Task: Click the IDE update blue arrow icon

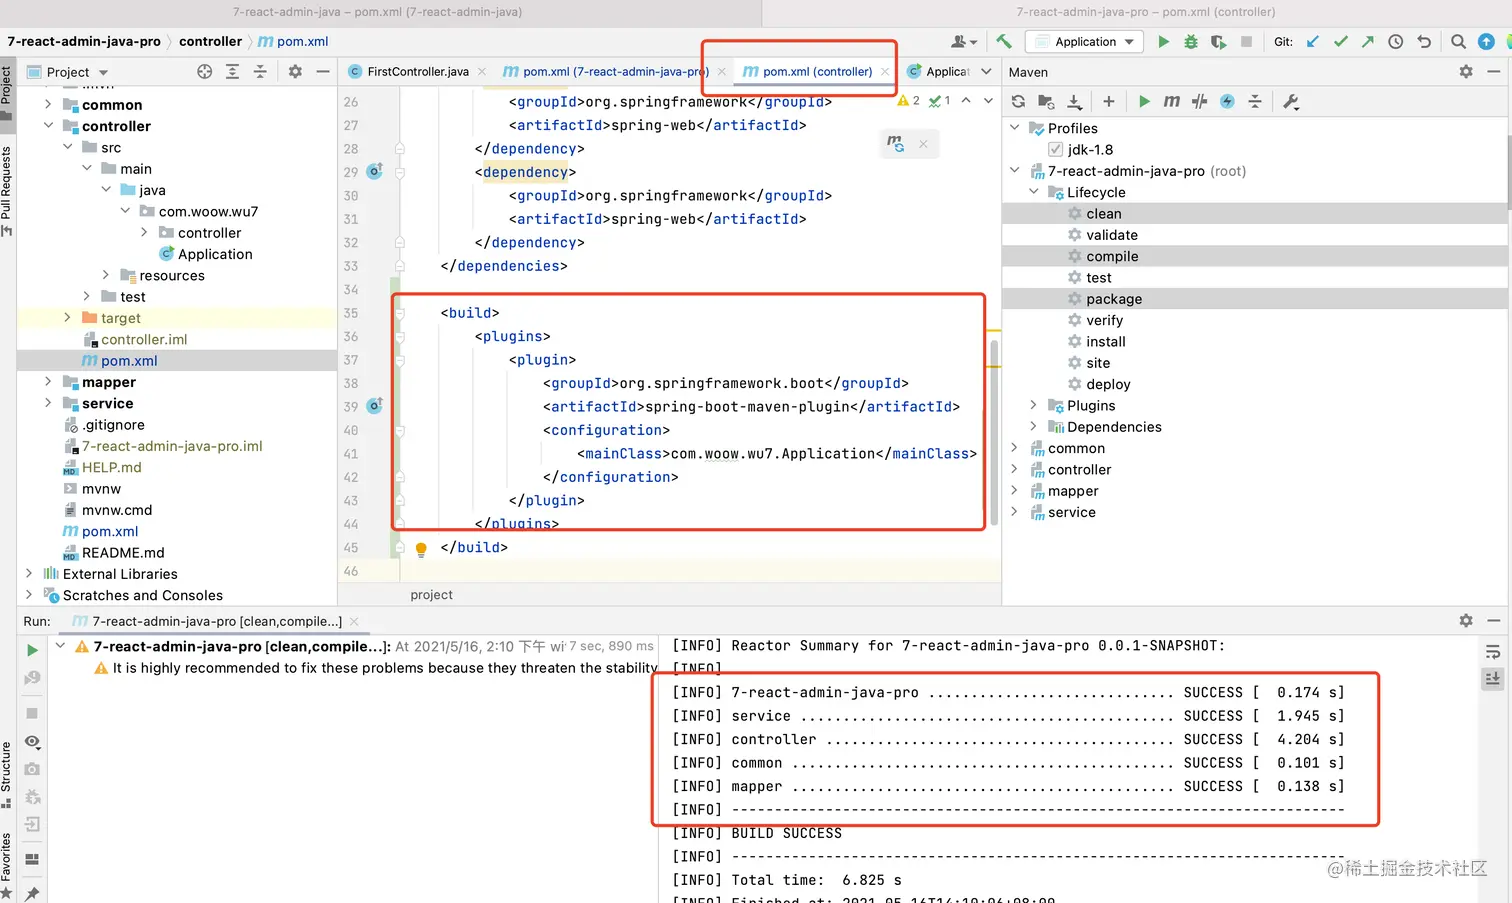Action: pos(1486,41)
